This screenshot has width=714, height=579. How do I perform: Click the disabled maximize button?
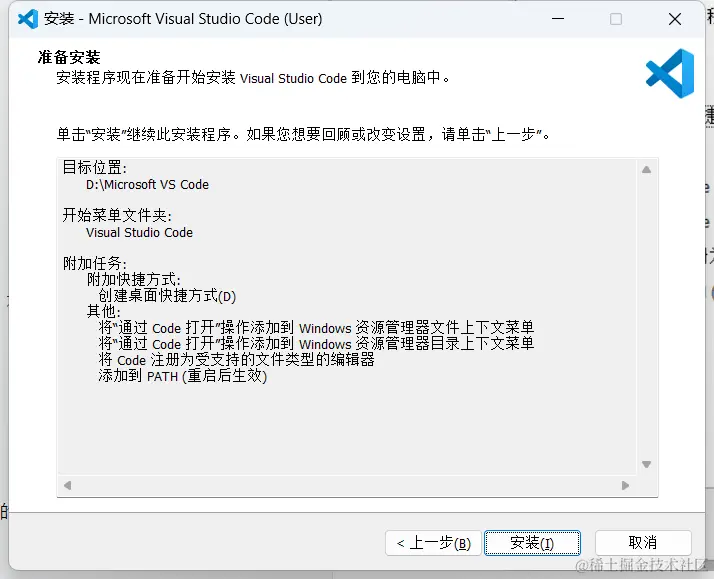616,19
